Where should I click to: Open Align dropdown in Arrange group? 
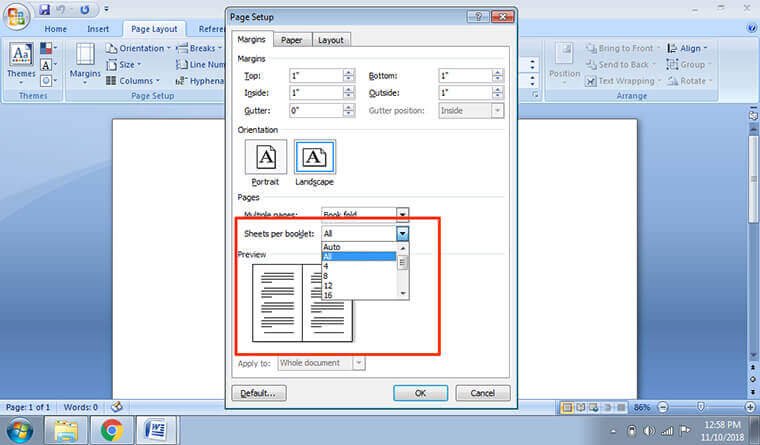[x=687, y=48]
